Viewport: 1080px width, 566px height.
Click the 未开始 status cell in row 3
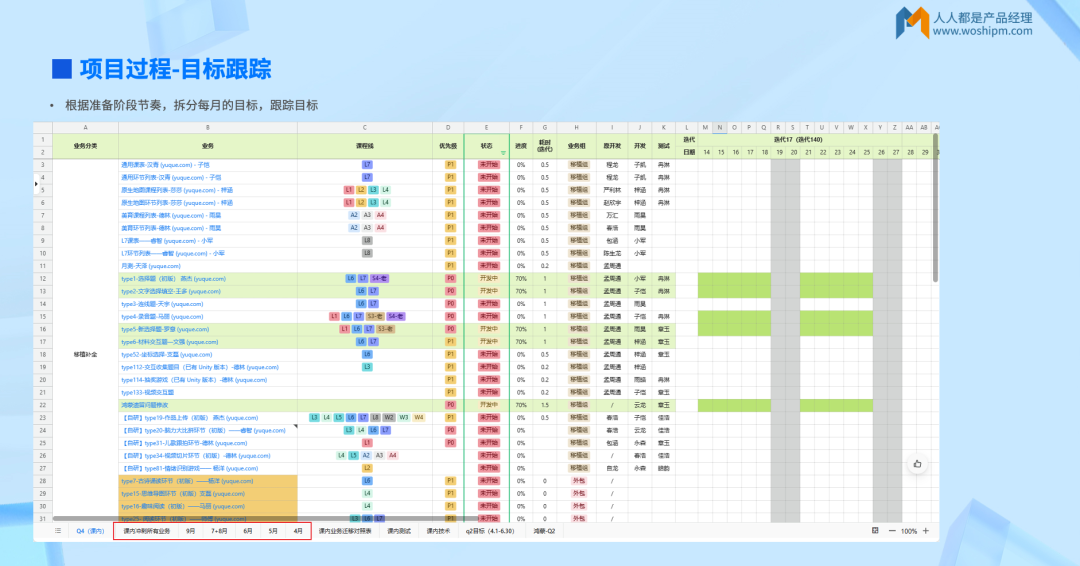click(x=487, y=164)
